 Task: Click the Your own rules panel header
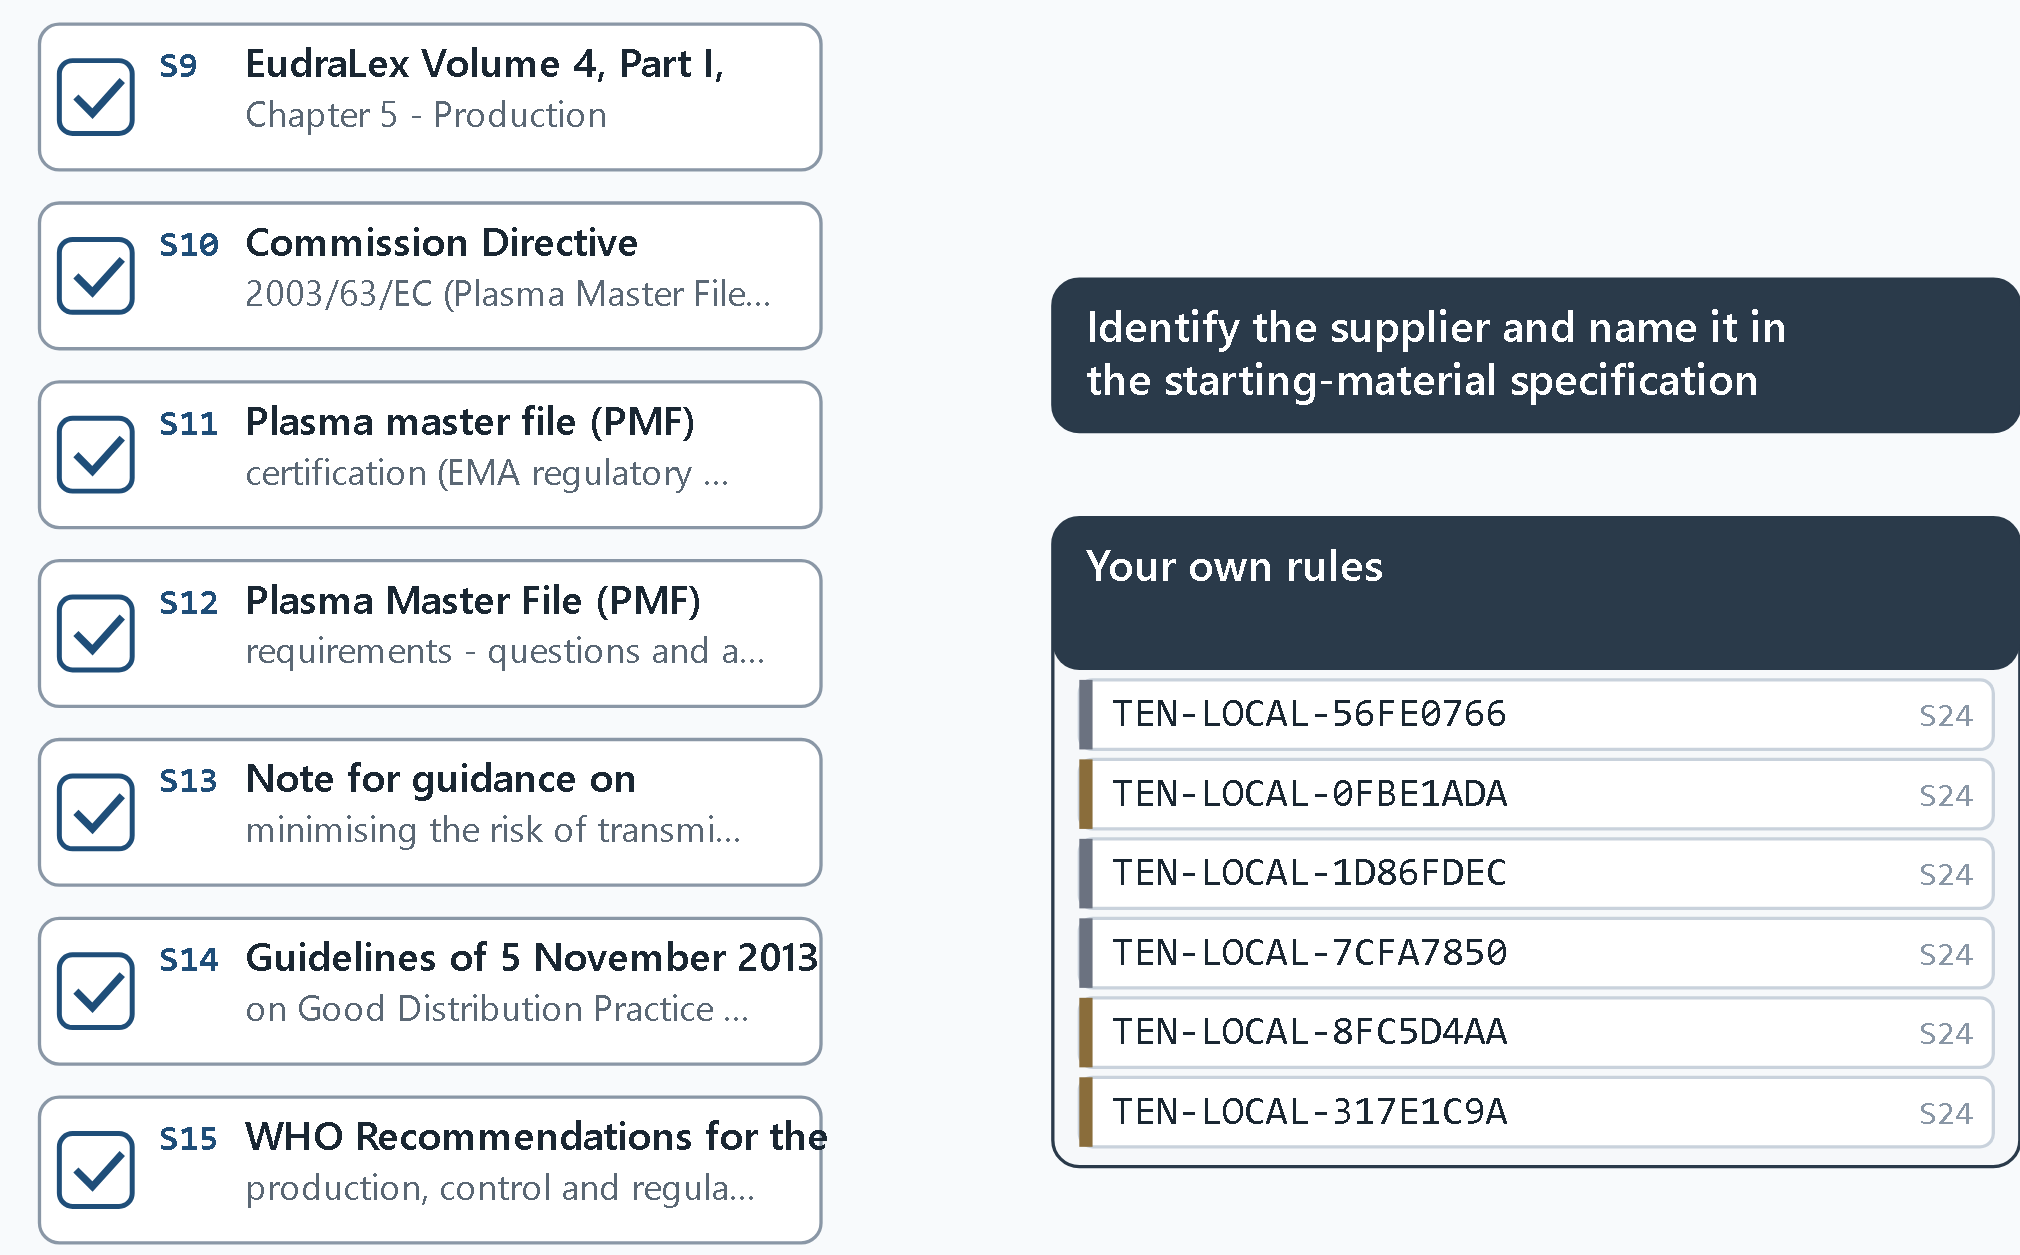[1536, 593]
